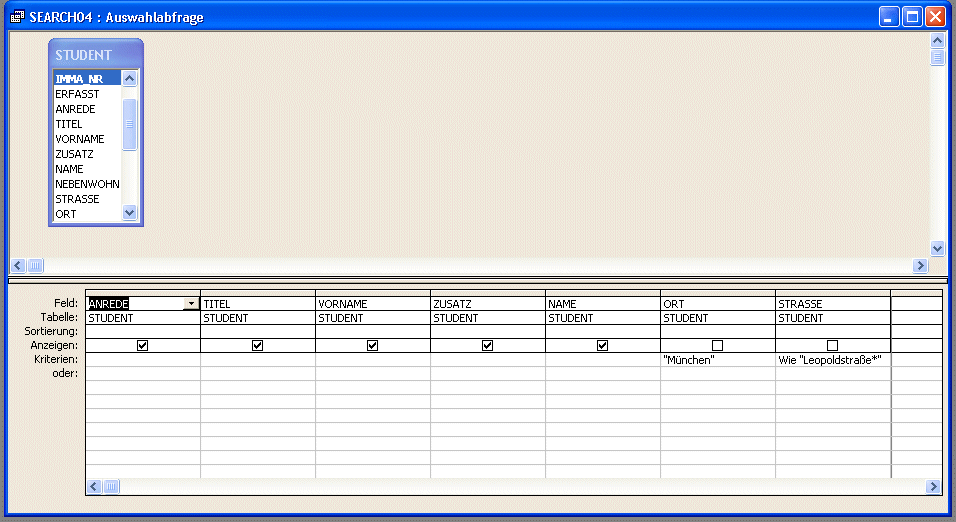
Task: Click the Sortierung cell under ANREDE
Action: [x=143, y=332]
